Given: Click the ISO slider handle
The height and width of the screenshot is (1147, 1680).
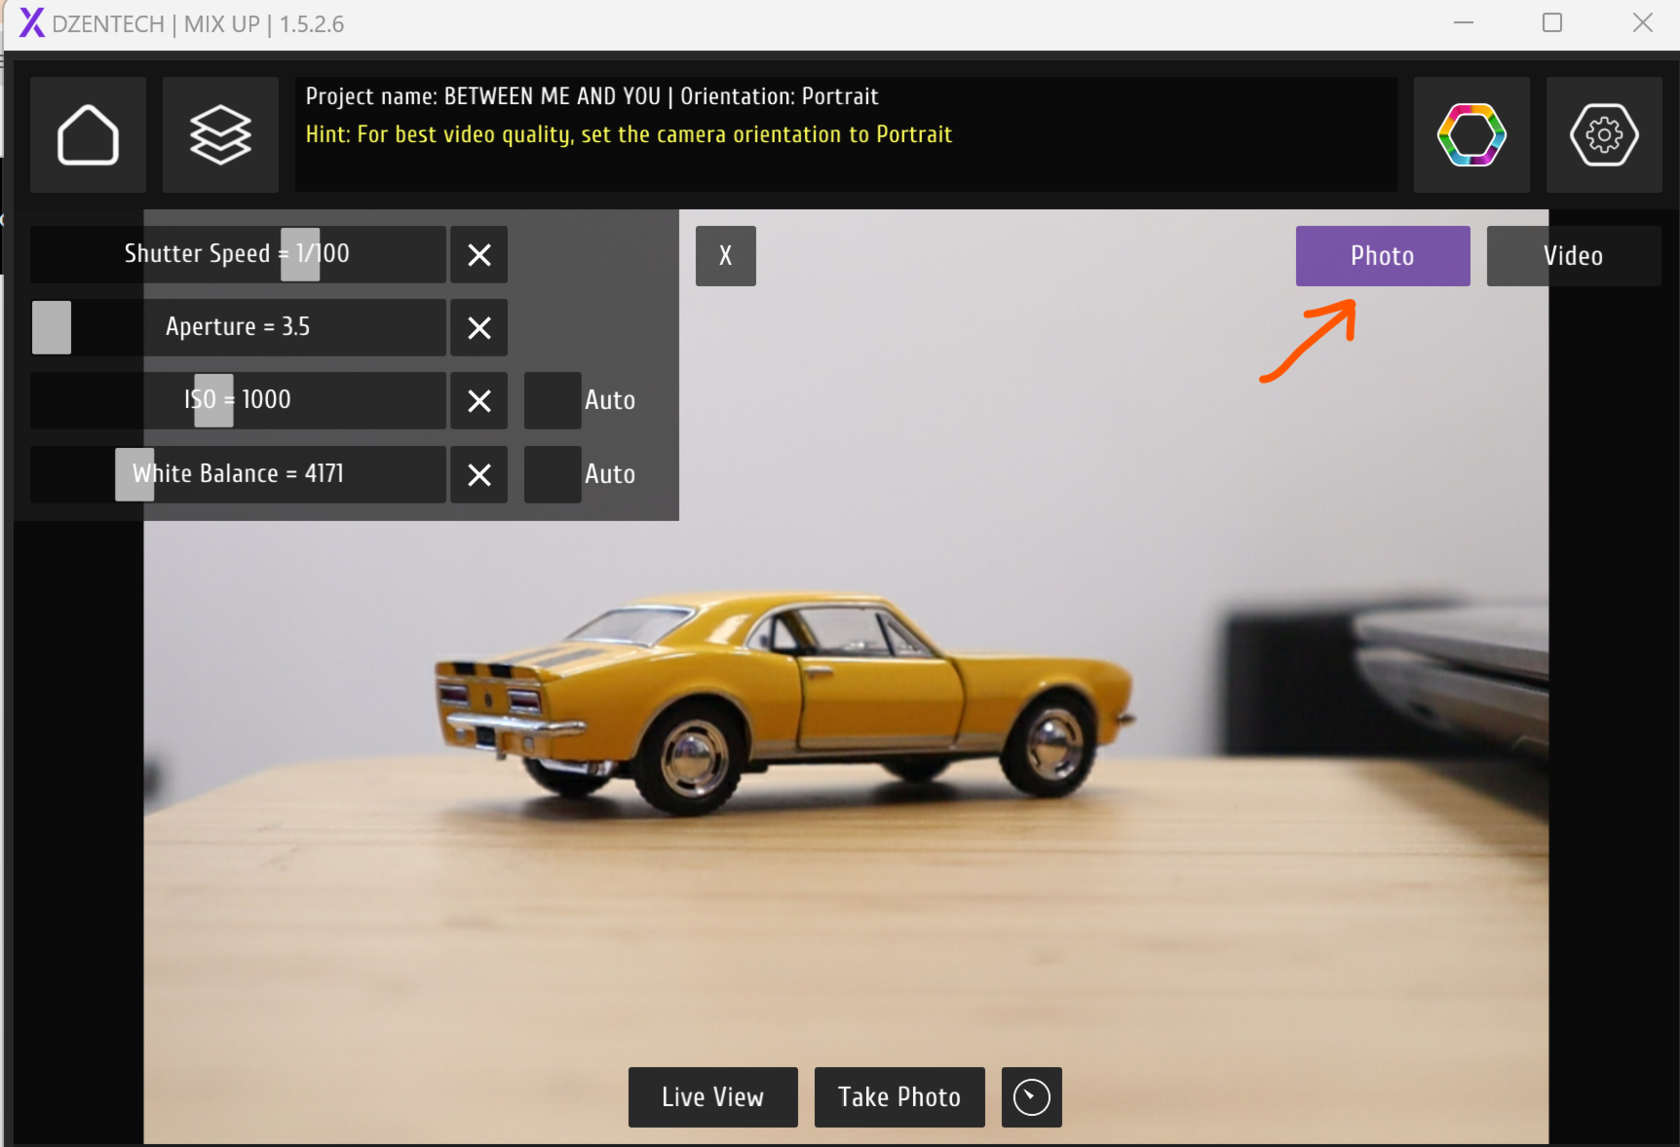Looking at the screenshot, I should pos(213,401).
